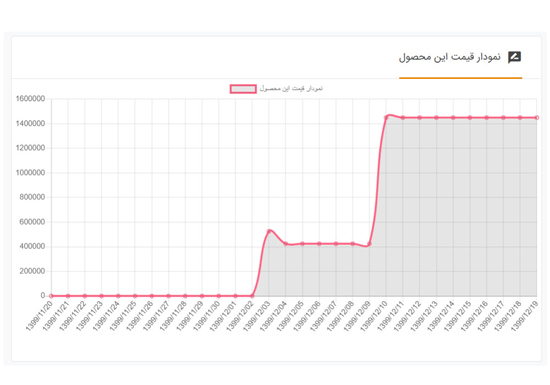Select the data point for 1399/12/10
The width and height of the screenshot is (550, 385).
point(386,118)
